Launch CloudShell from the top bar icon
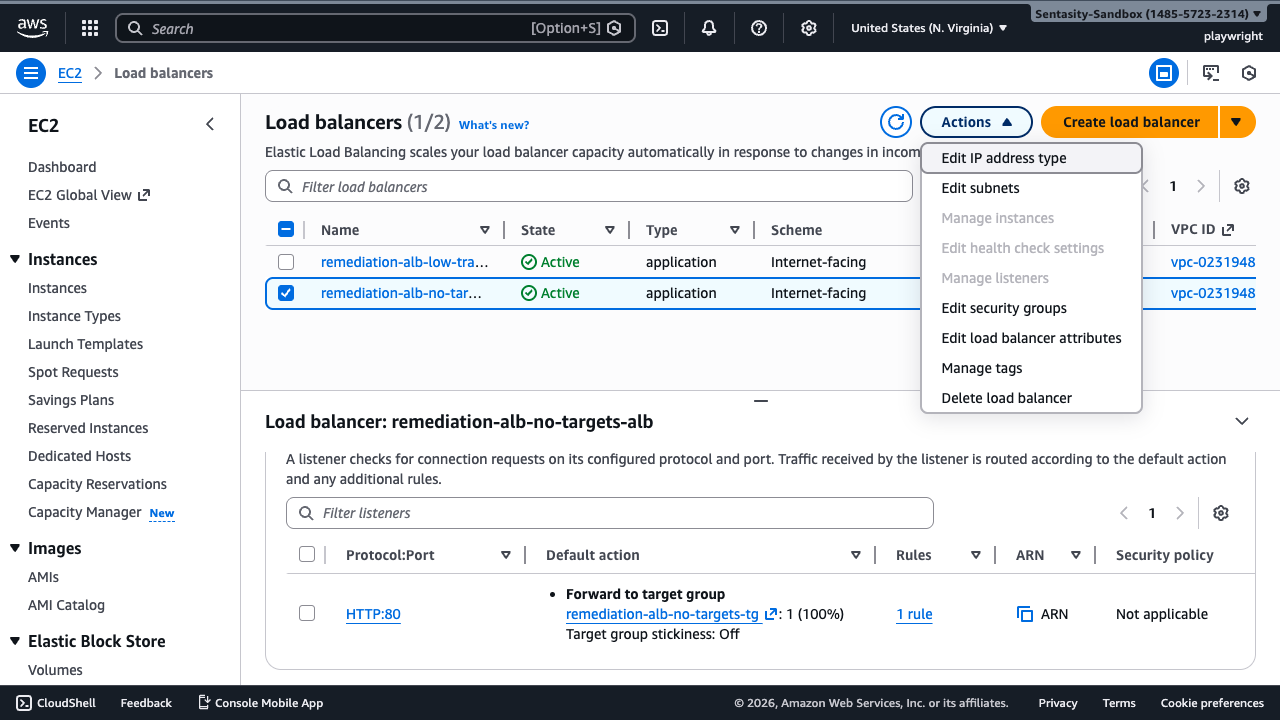 [x=660, y=28]
